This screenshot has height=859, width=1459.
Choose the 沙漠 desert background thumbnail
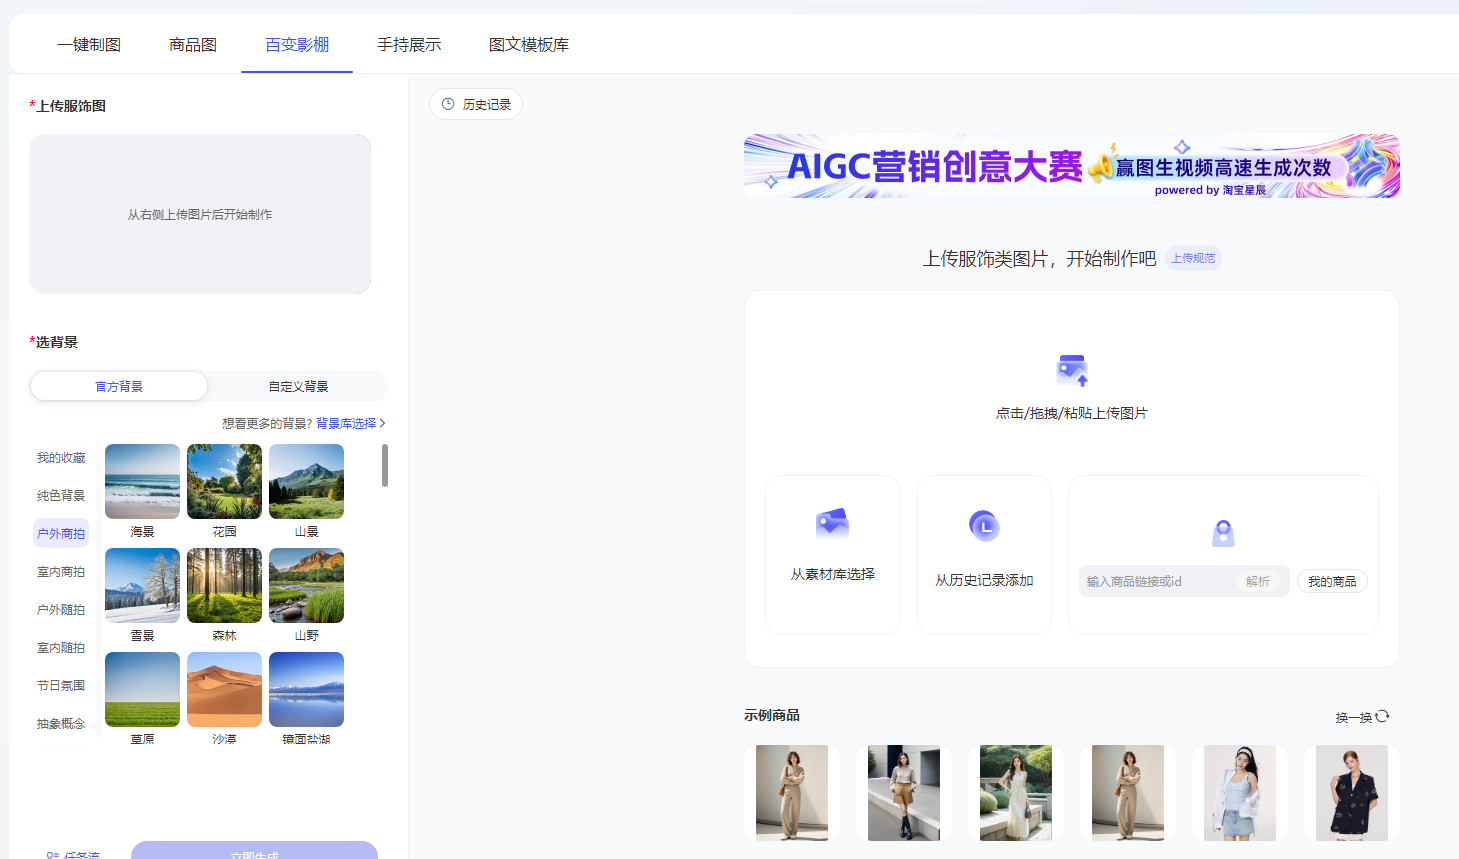[224, 689]
